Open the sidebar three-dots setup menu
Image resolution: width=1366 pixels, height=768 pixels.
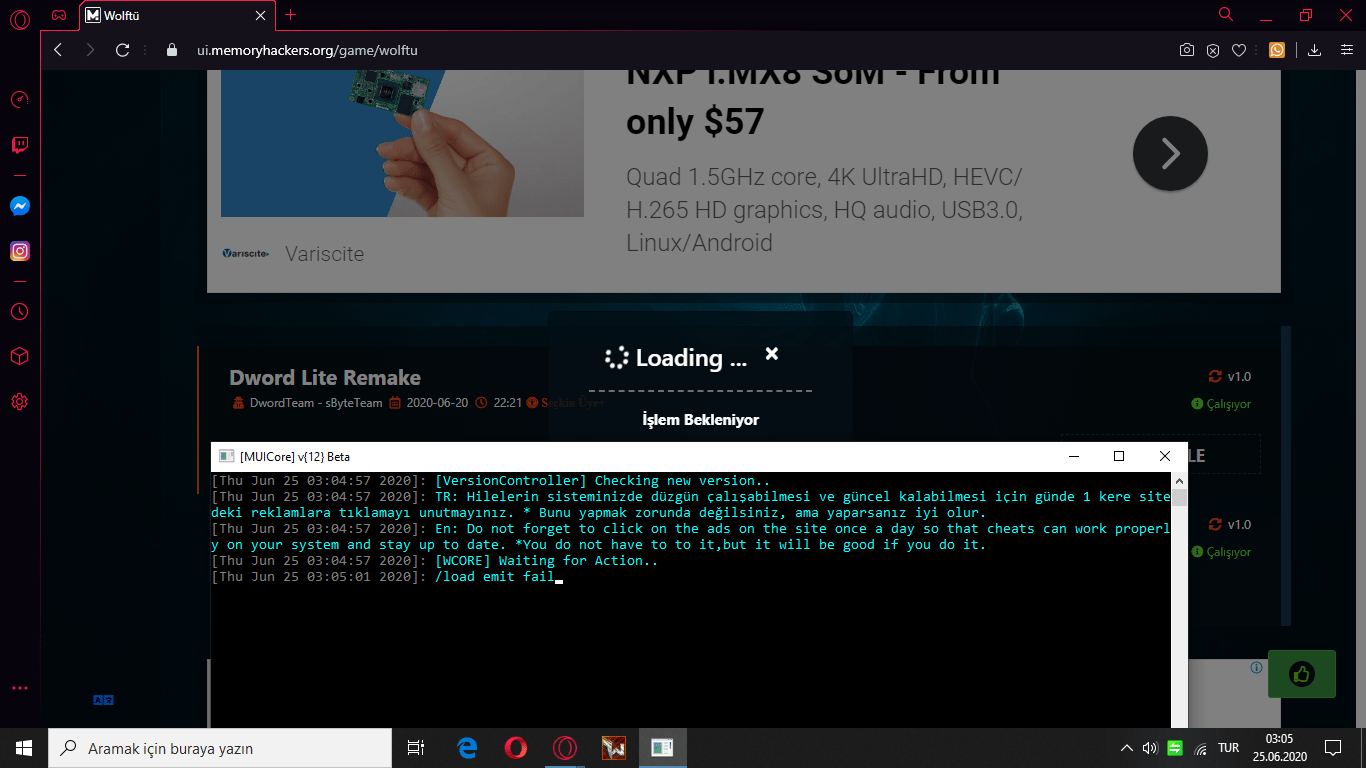pos(19,688)
